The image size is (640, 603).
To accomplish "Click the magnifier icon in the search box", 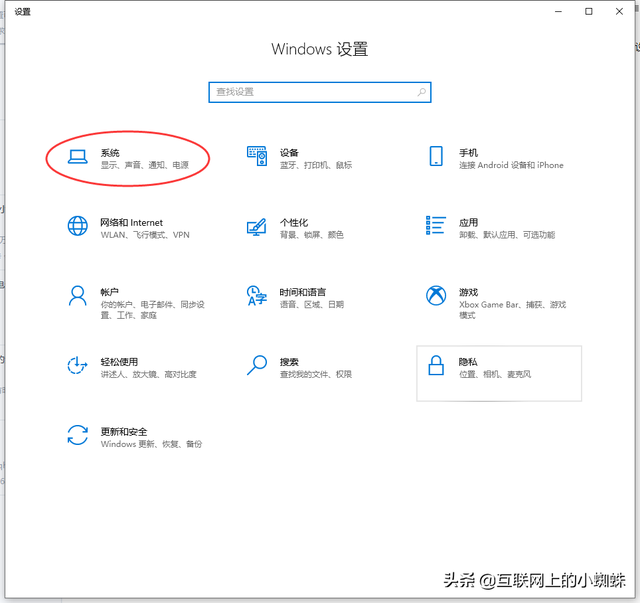I will [x=422, y=92].
